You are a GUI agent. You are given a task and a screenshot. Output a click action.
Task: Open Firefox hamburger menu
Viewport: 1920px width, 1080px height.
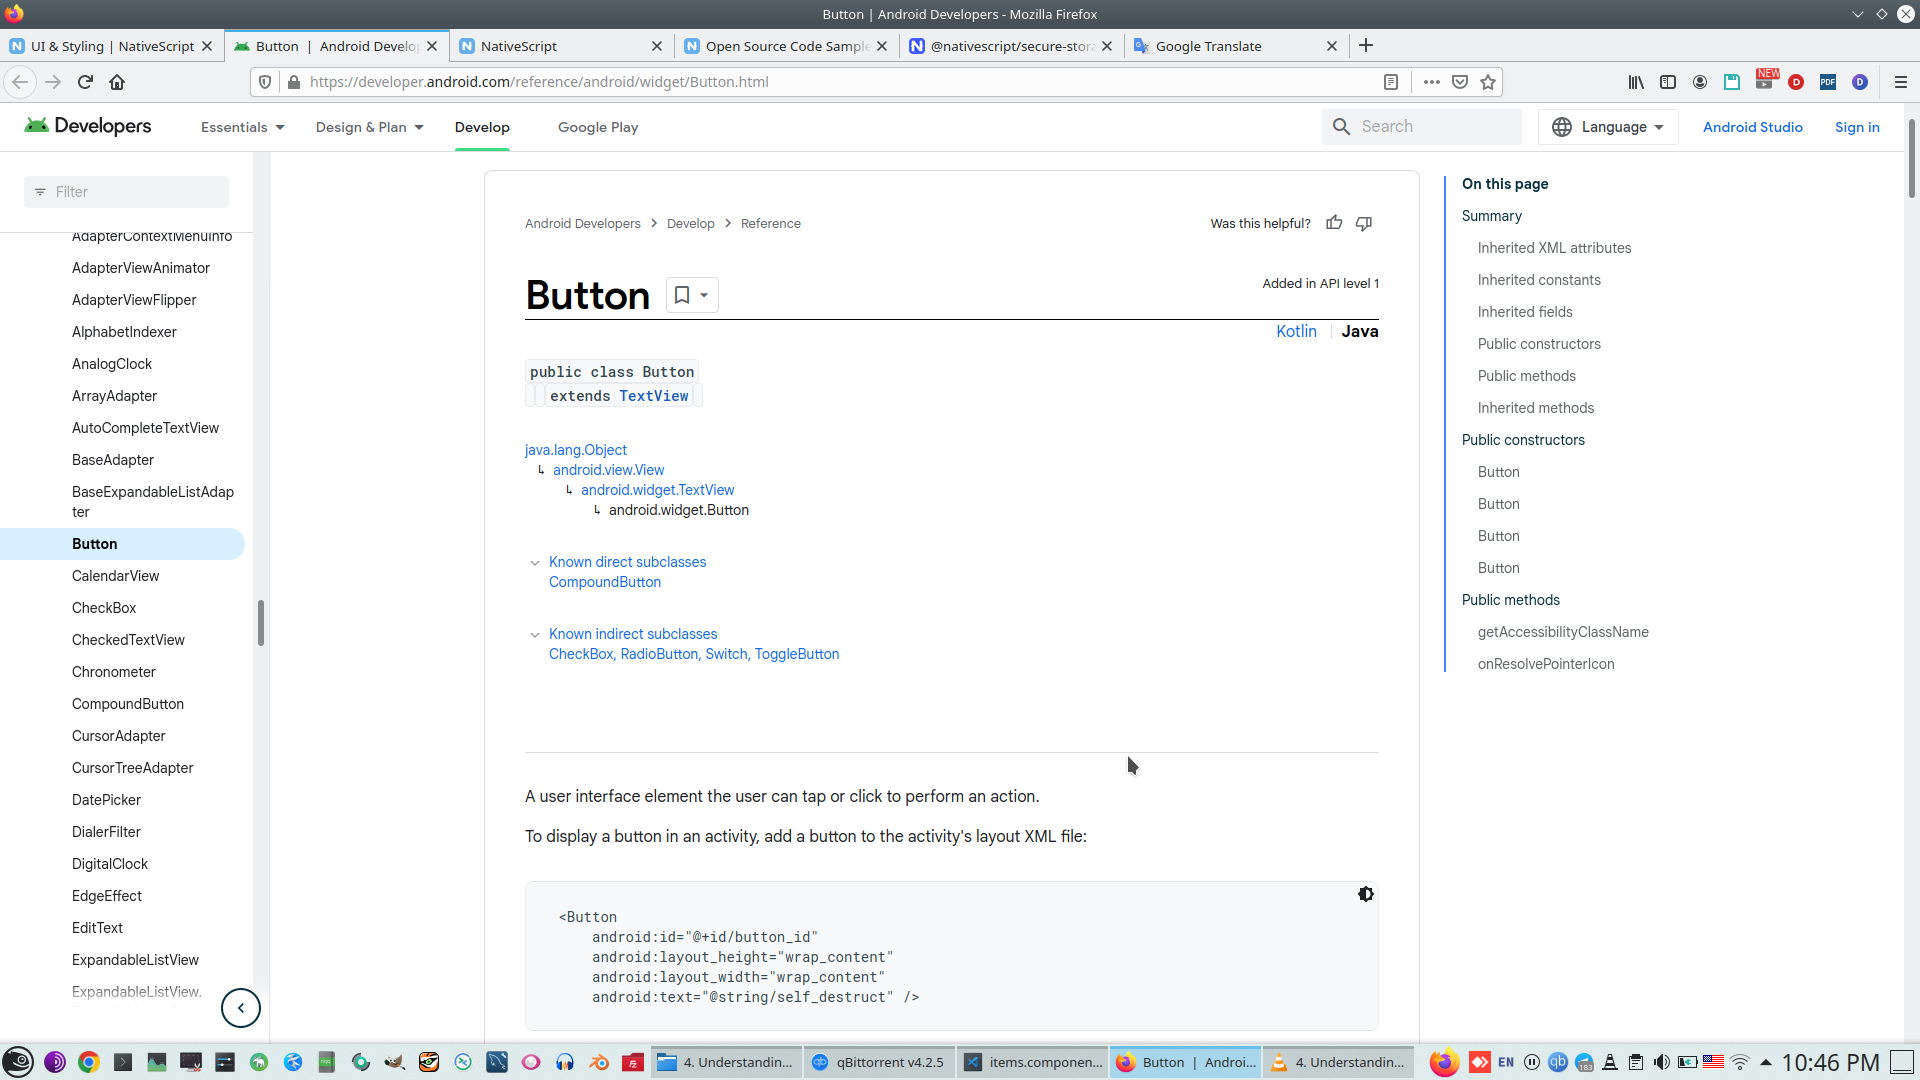(x=1900, y=82)
